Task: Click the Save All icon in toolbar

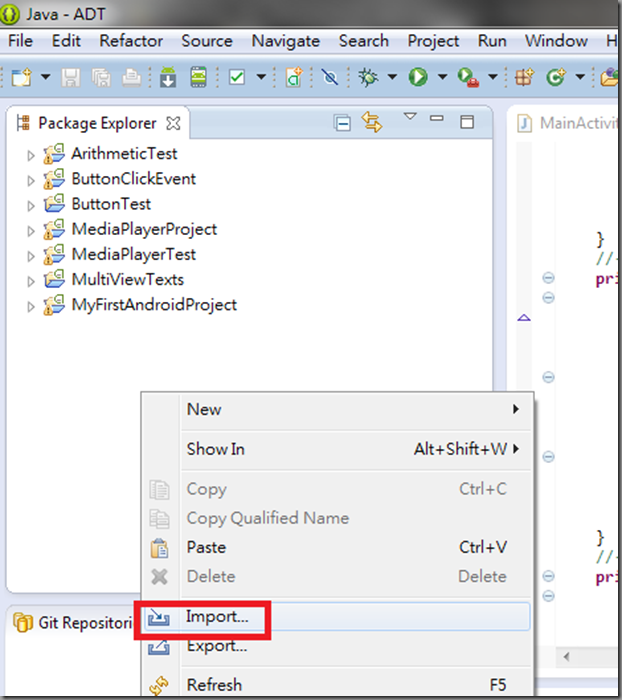Action: click(x=101, y=78)
